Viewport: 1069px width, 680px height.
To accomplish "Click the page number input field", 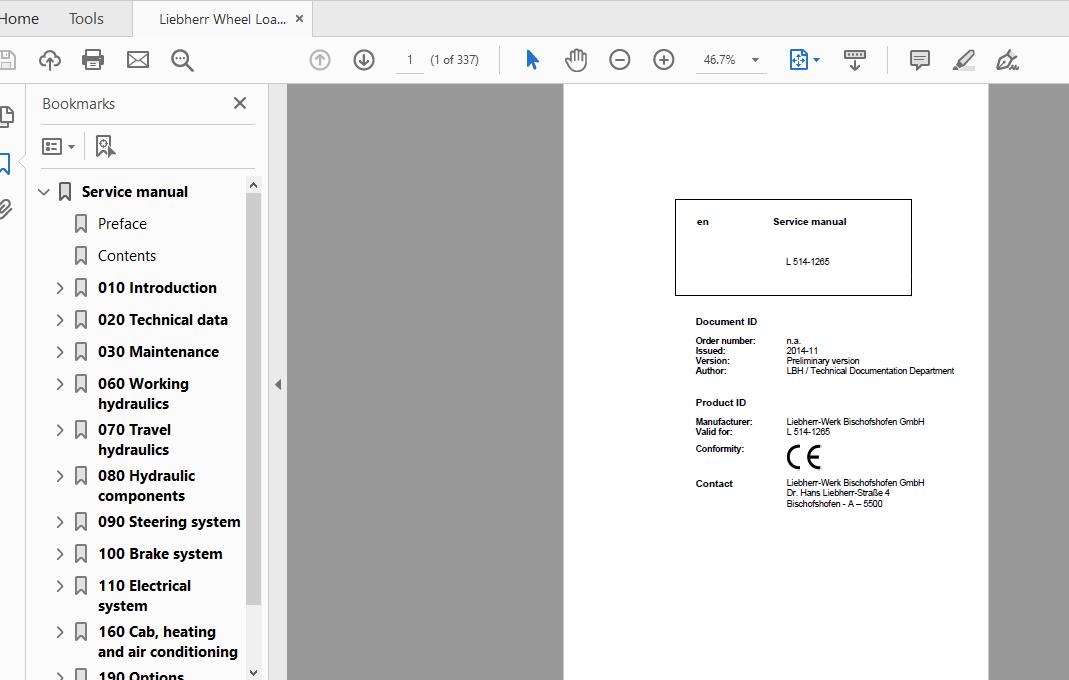I will pyautogui.click(x=410, y=60).
